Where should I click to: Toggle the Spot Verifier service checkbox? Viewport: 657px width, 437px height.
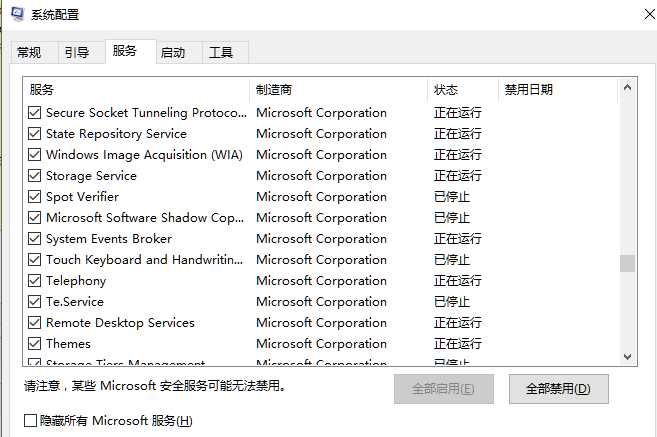[34, 196]
